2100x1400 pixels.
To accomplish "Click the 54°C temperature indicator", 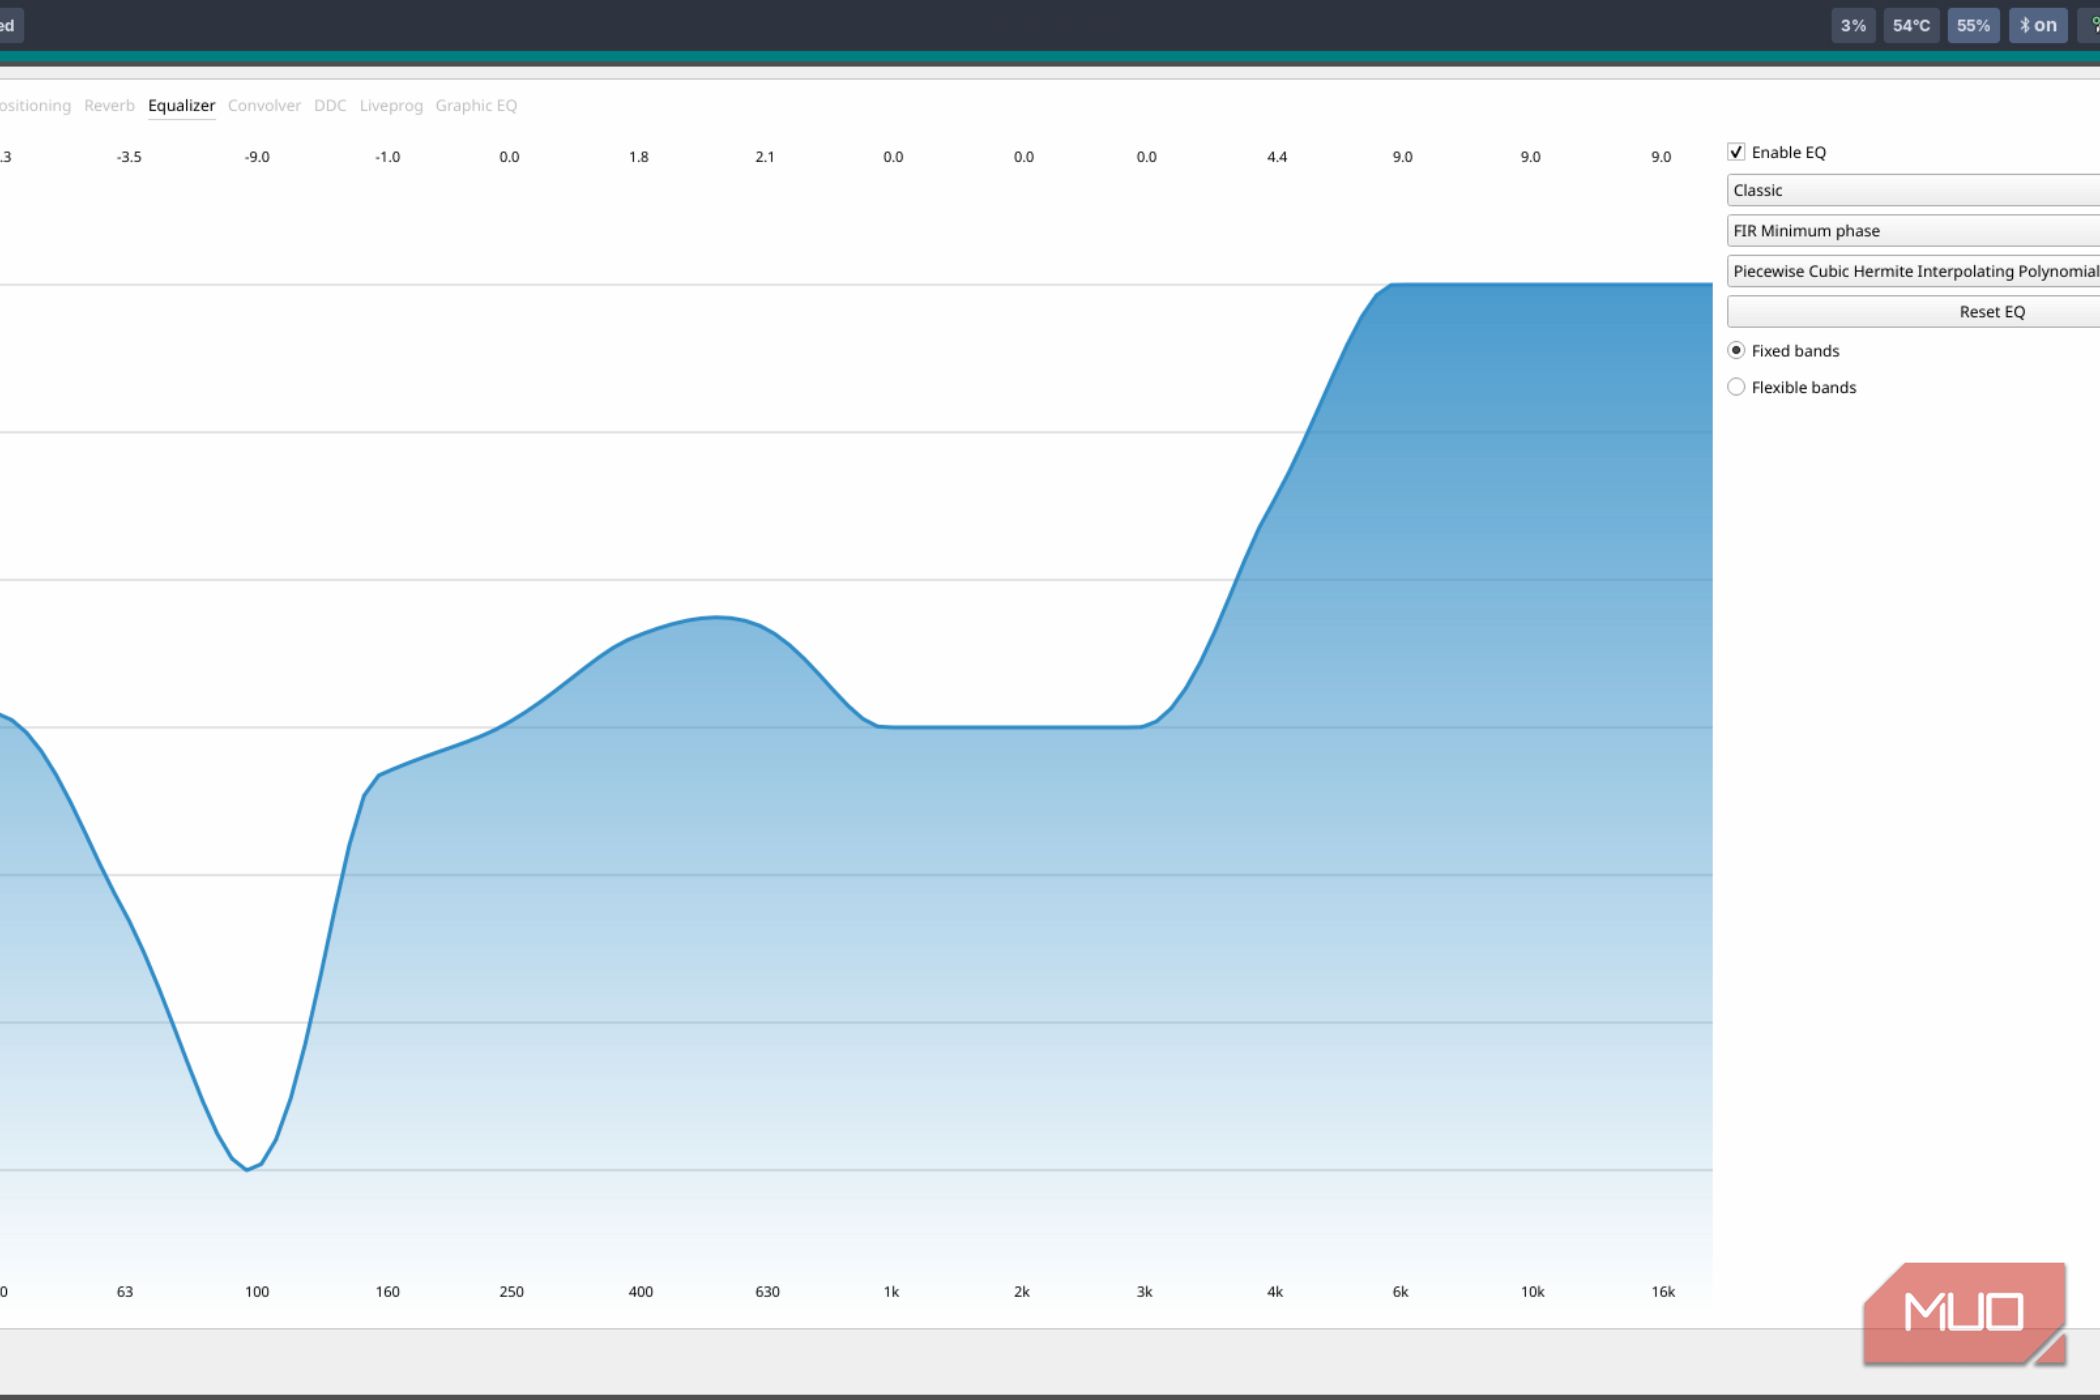I will point(1911,25).
